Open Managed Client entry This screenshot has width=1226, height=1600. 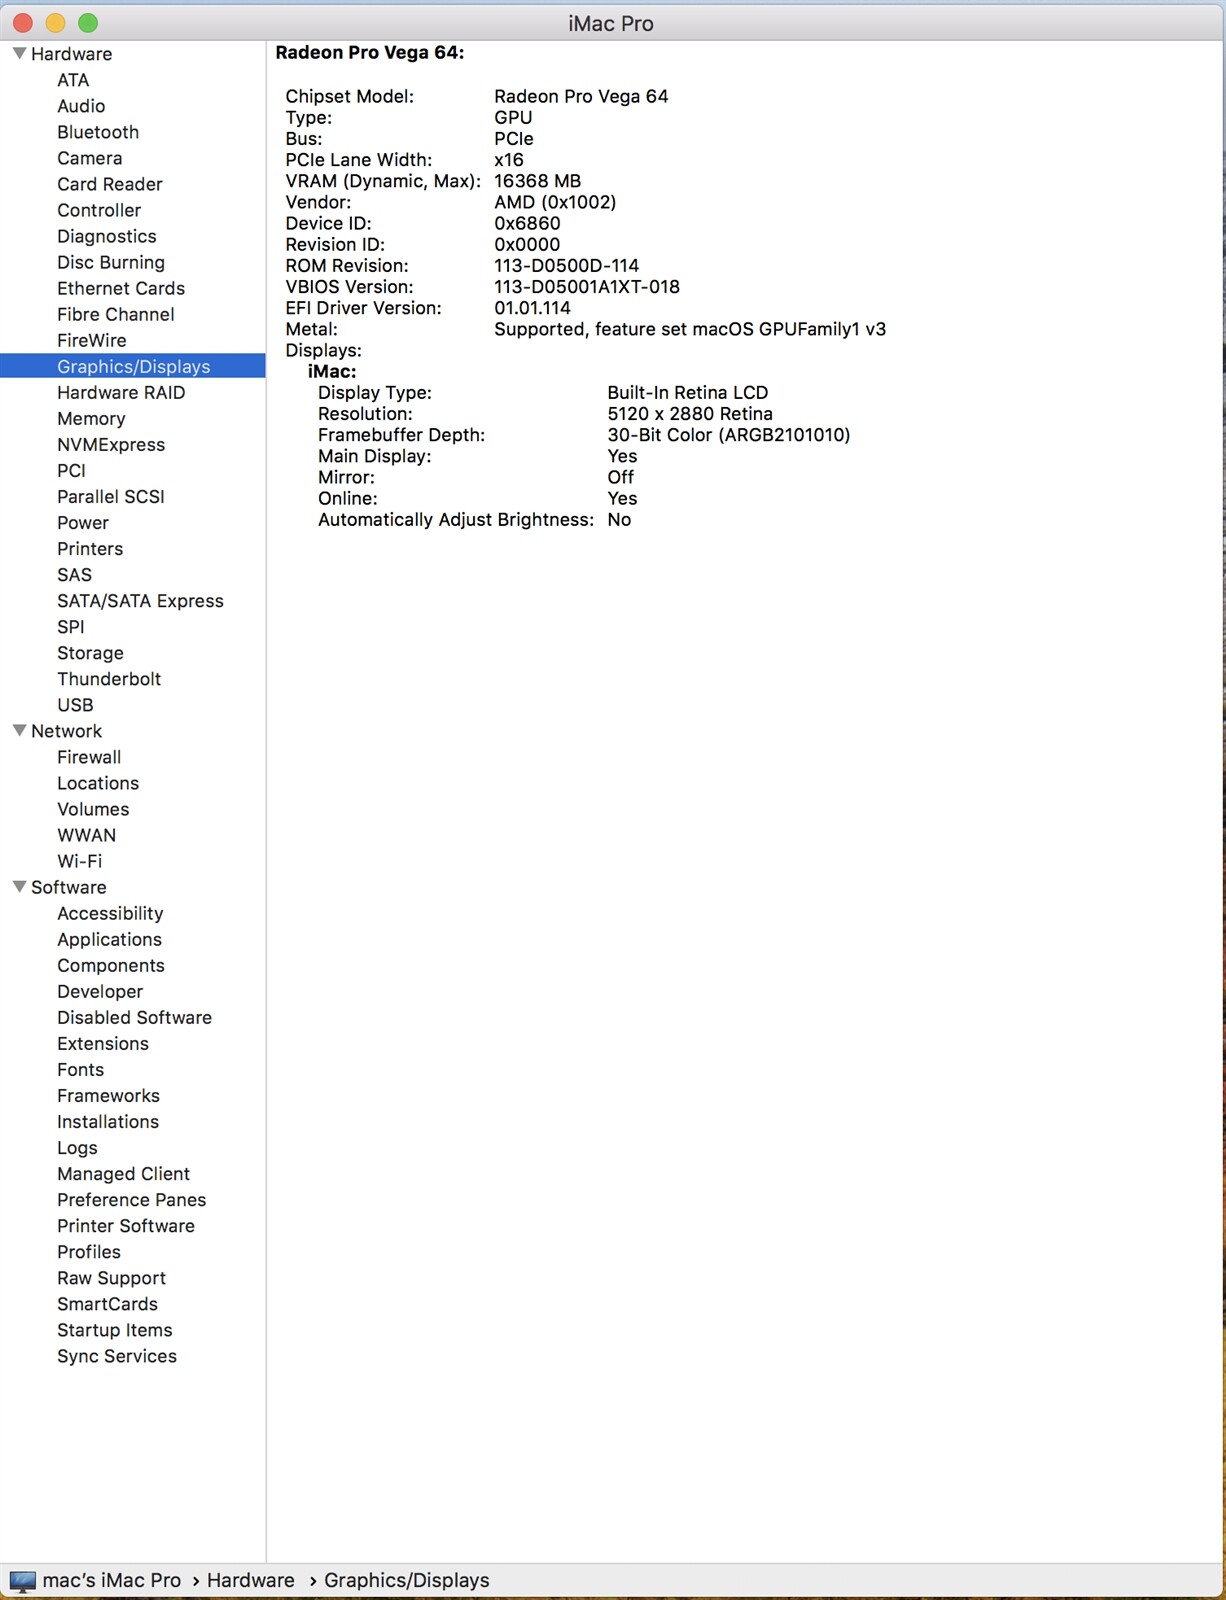[123, 1173]
